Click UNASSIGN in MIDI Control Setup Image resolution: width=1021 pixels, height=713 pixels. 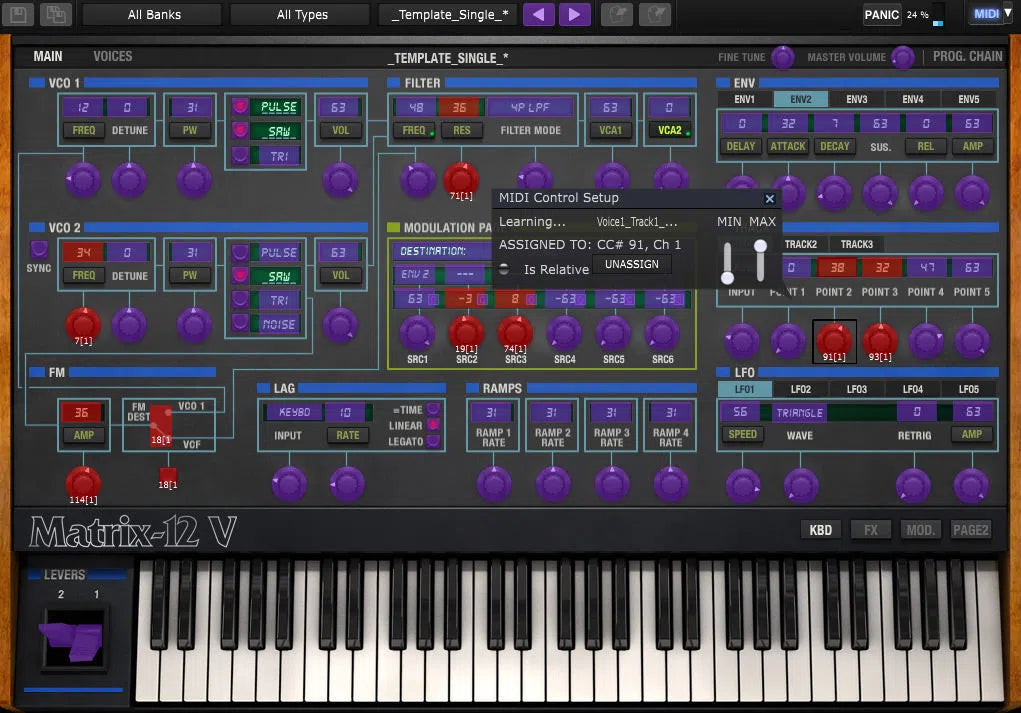click(x=631, y=264)
